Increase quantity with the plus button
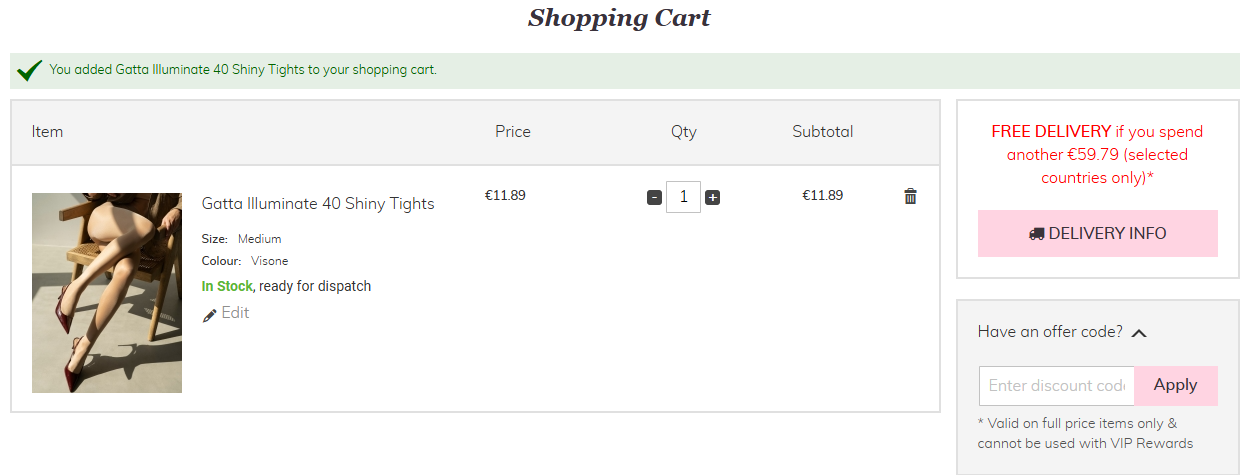This screenshot has height=475, width=1251. pyautogui.click(x=712, y=197)
